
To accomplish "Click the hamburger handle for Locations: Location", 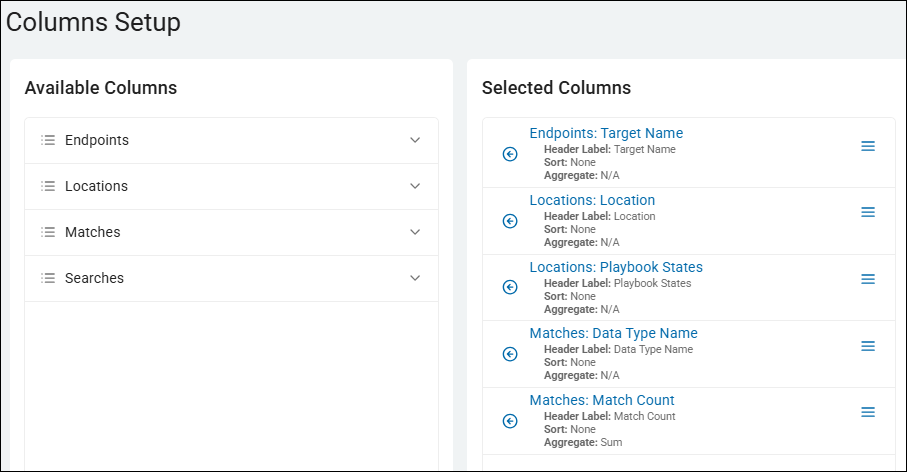I will click(x=868, y=212).
